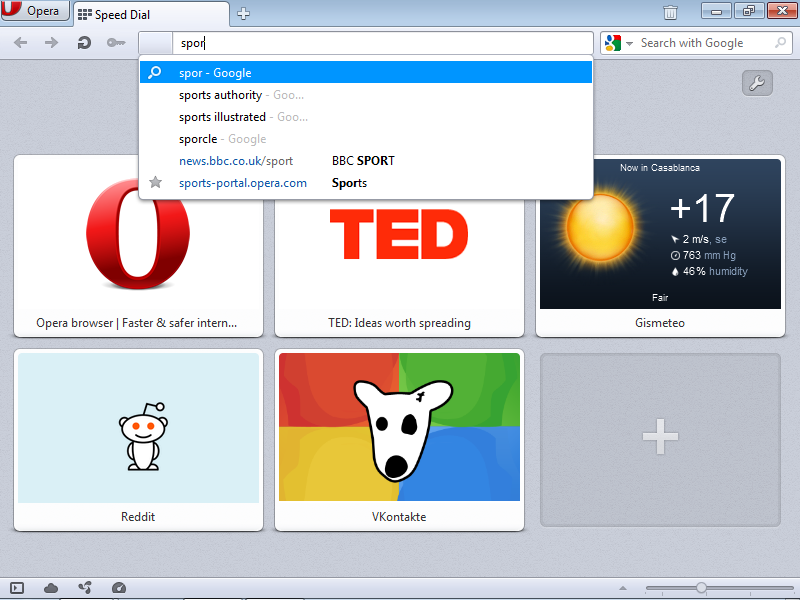Open the Reddit Speed Dial thumbnail
The height and width of the screenshot is (600, 800).
138,440
